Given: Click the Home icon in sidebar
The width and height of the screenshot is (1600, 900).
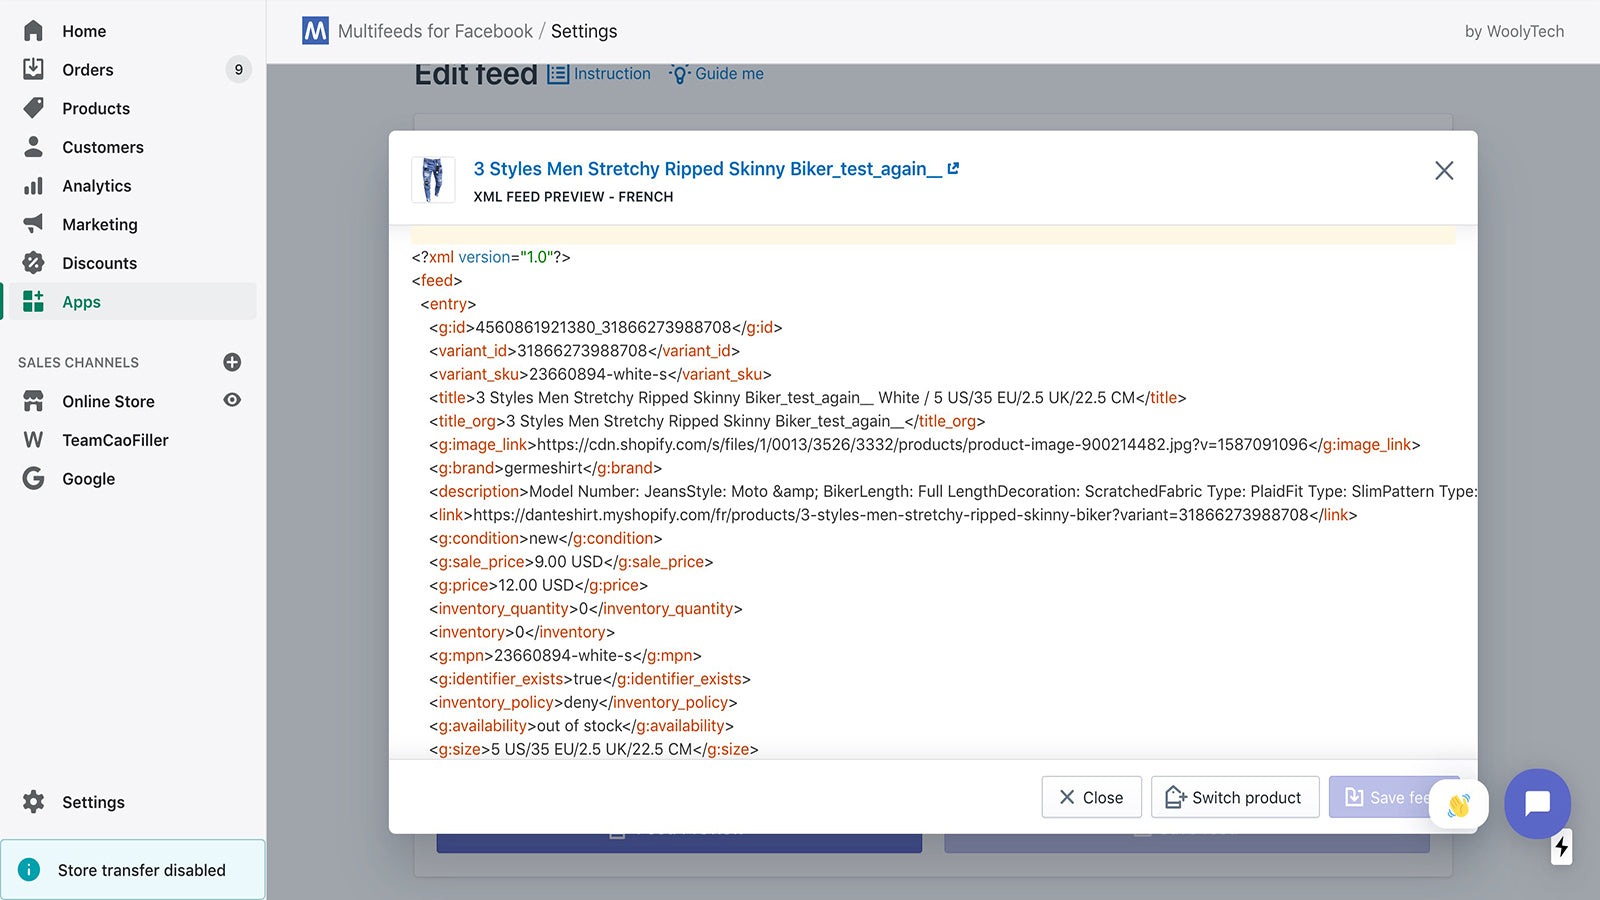Looking at the screenshot, I should (x=33, y=31).
